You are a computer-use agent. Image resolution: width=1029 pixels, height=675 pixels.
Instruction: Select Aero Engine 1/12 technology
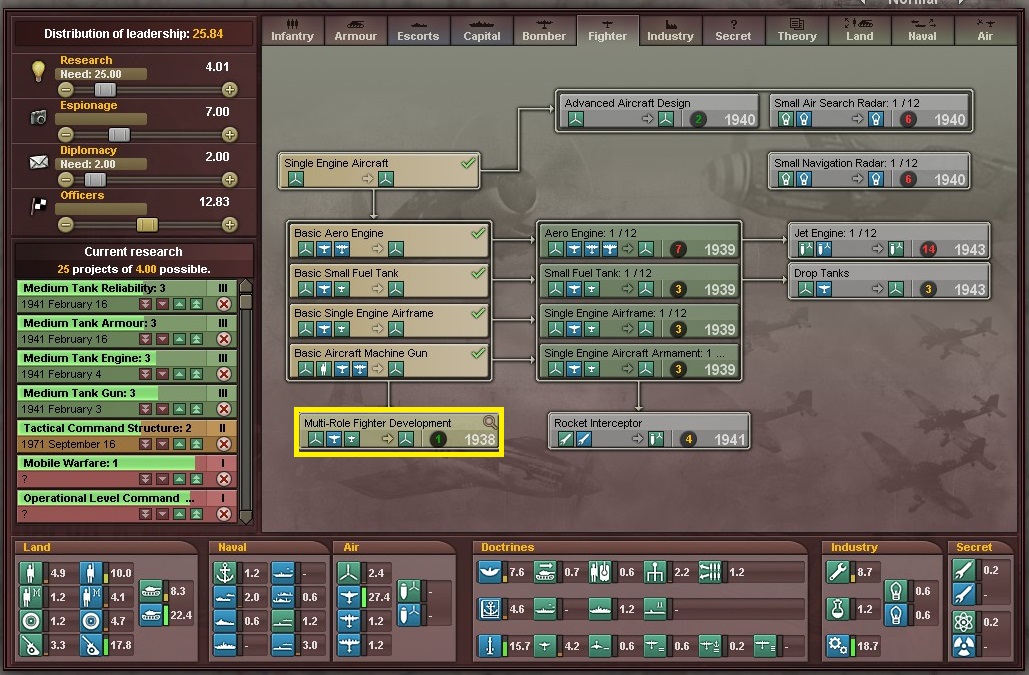click(639, 241)
